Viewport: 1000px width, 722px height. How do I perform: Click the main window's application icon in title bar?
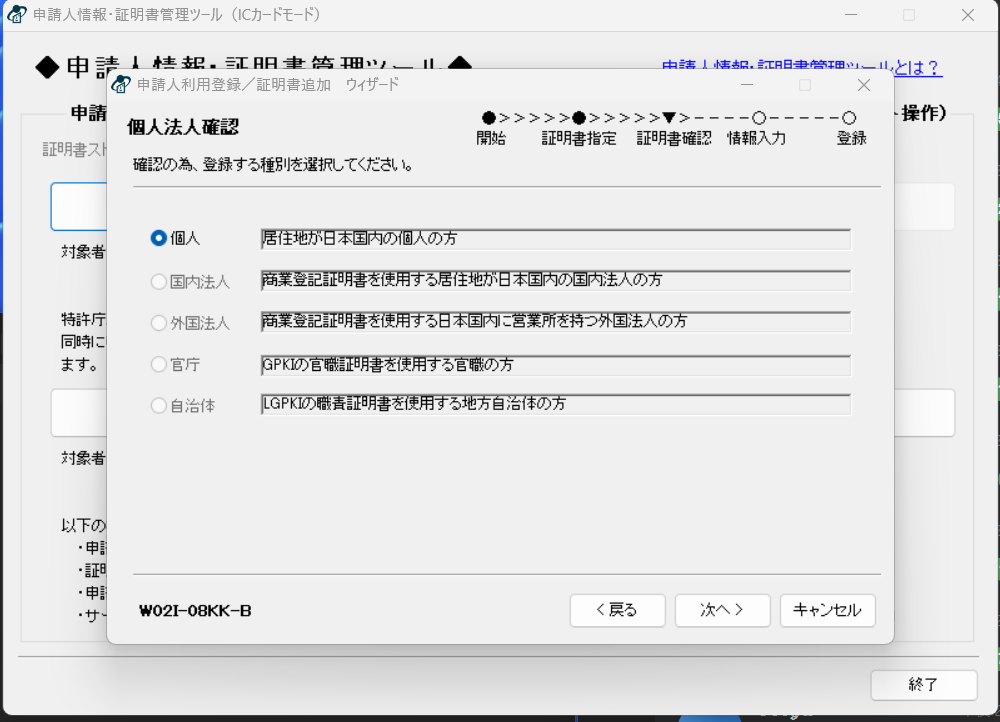(x=18, y=15)
